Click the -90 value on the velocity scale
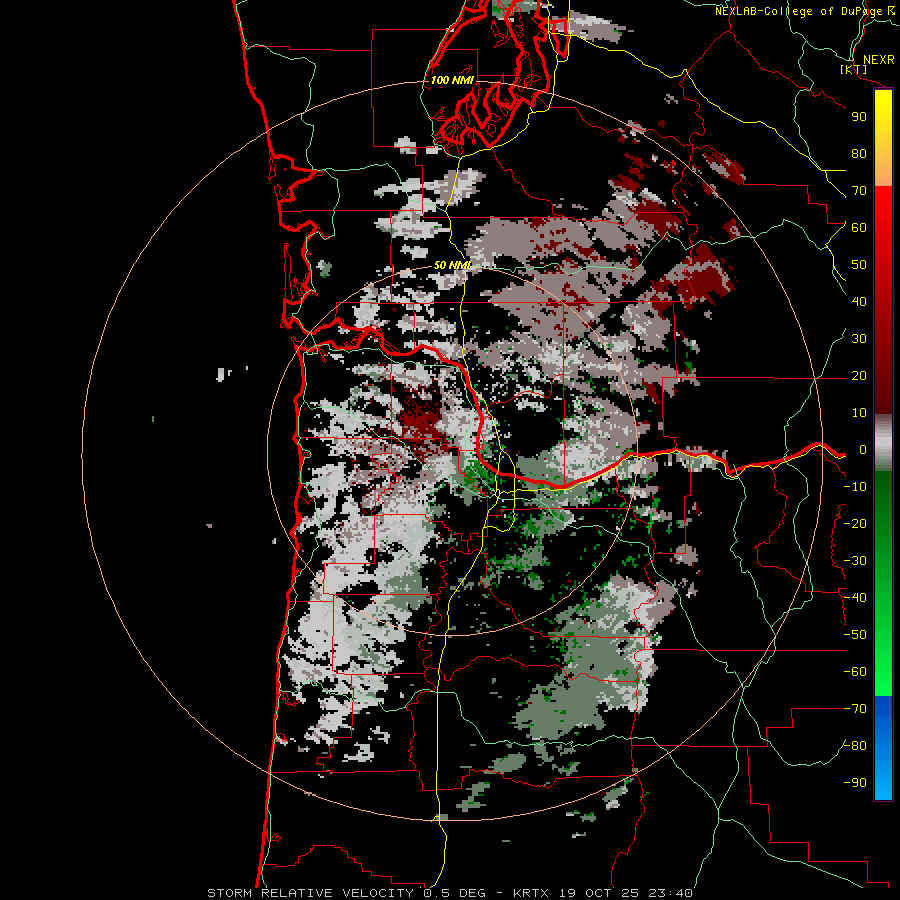900x900 pixels. coord(855,783)
